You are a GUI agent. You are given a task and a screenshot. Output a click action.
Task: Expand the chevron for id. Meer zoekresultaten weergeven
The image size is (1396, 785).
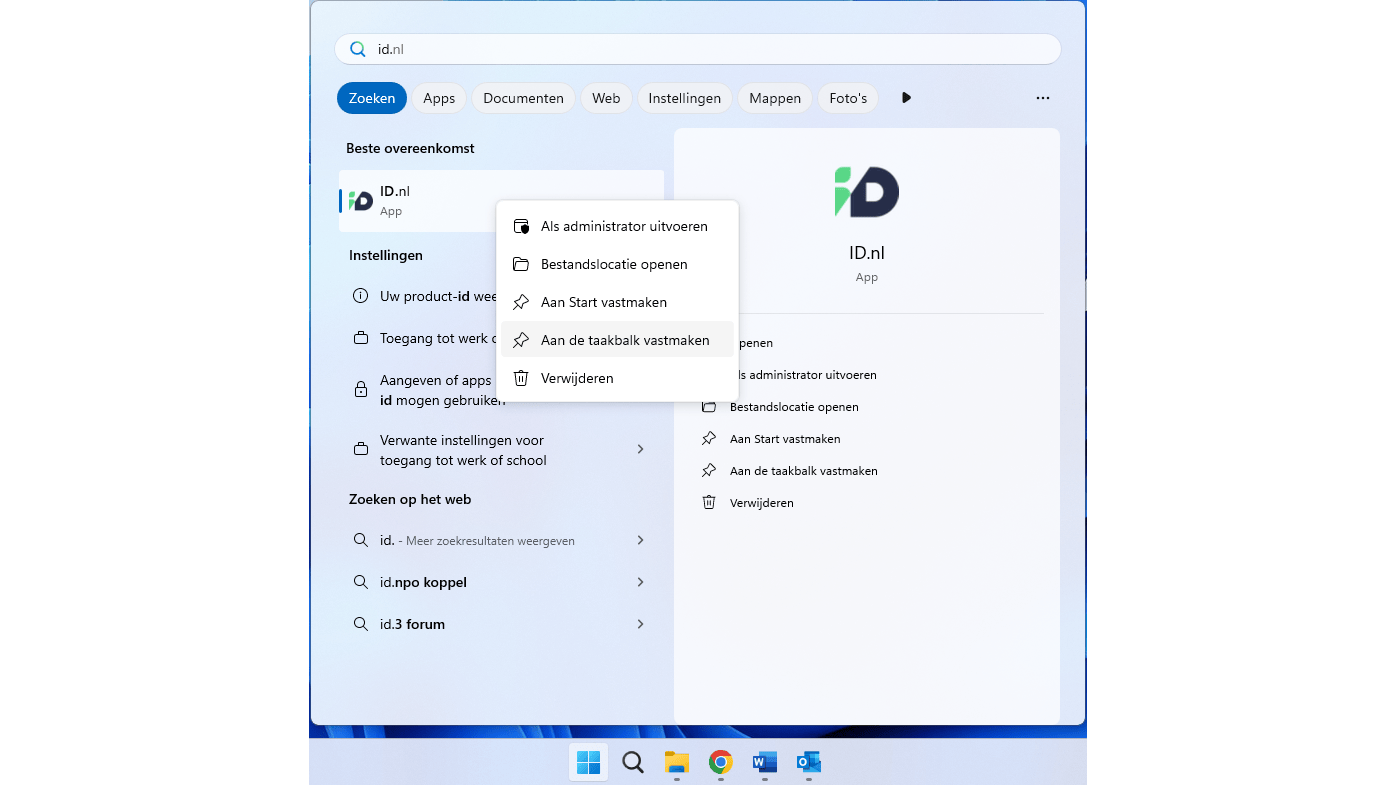pos(641,540)
